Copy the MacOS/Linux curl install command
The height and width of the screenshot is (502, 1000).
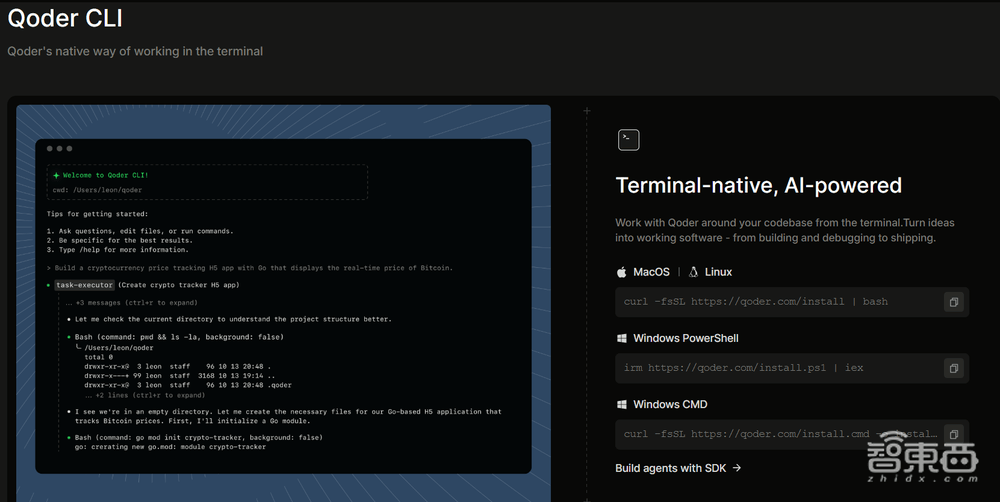click(953, 302)
